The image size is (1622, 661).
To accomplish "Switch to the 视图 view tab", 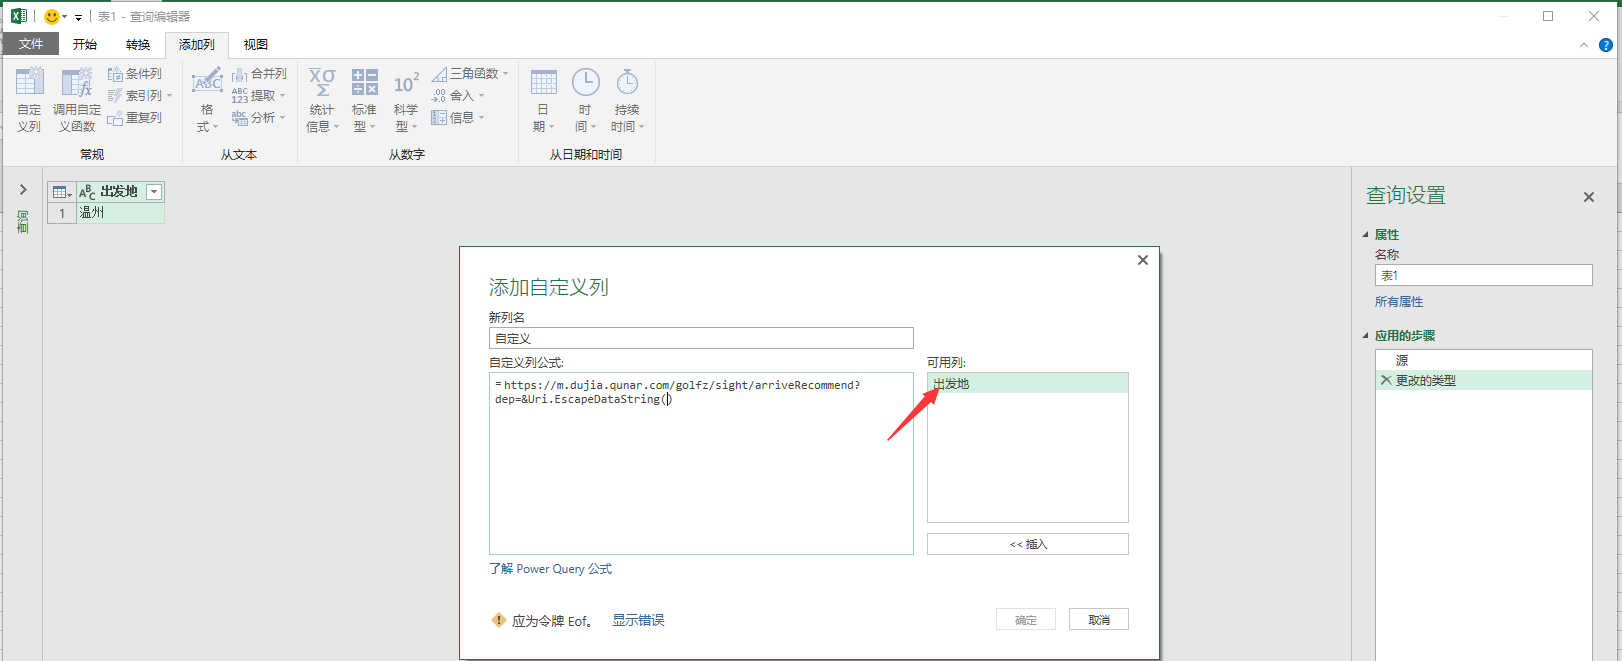I will [x=256, y=44].
